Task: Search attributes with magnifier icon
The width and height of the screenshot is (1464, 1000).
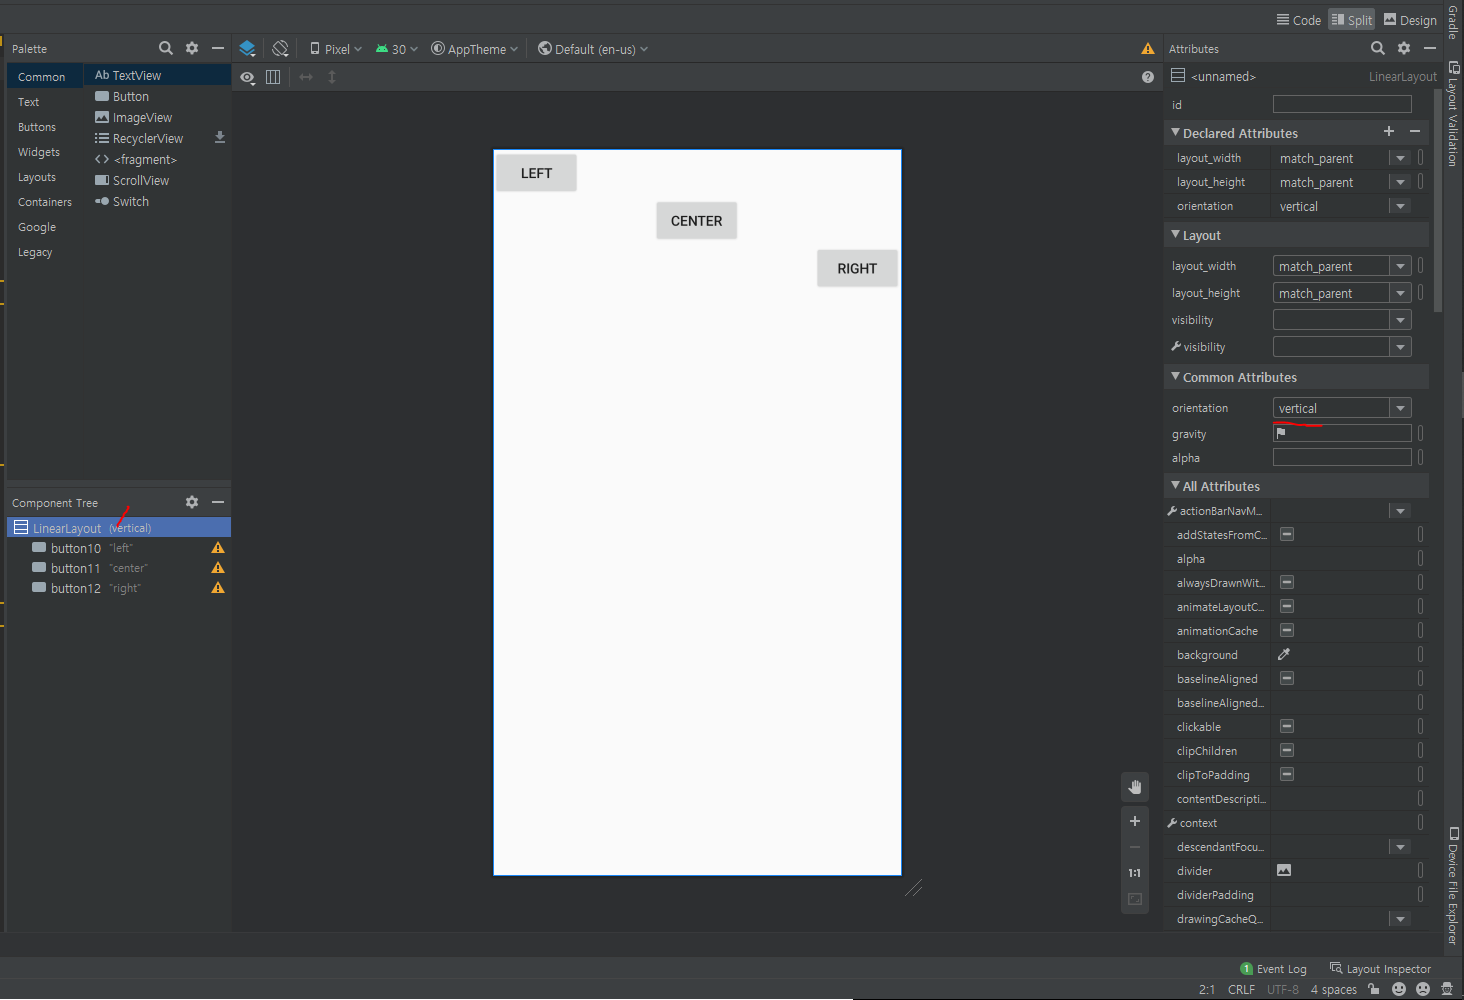Action: (x=1378, y=48)
